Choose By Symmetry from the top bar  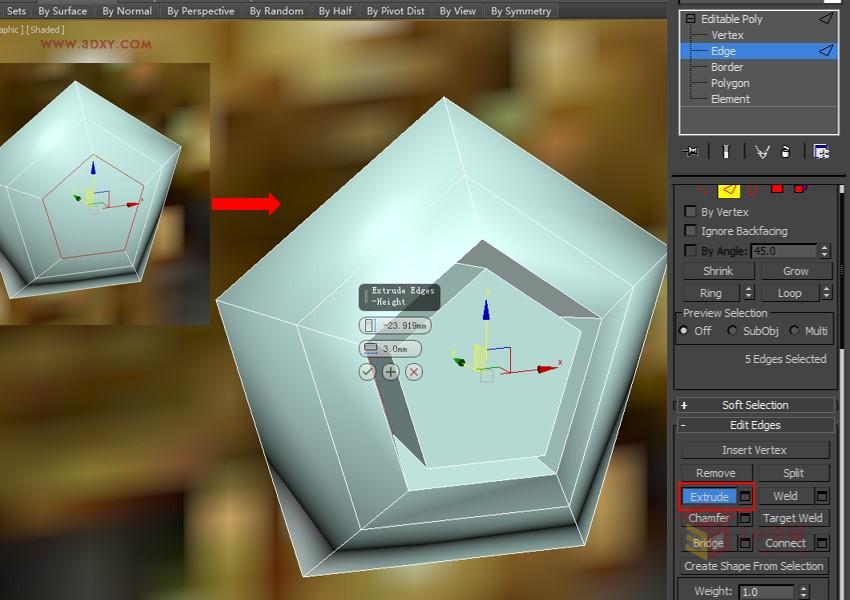521,11
